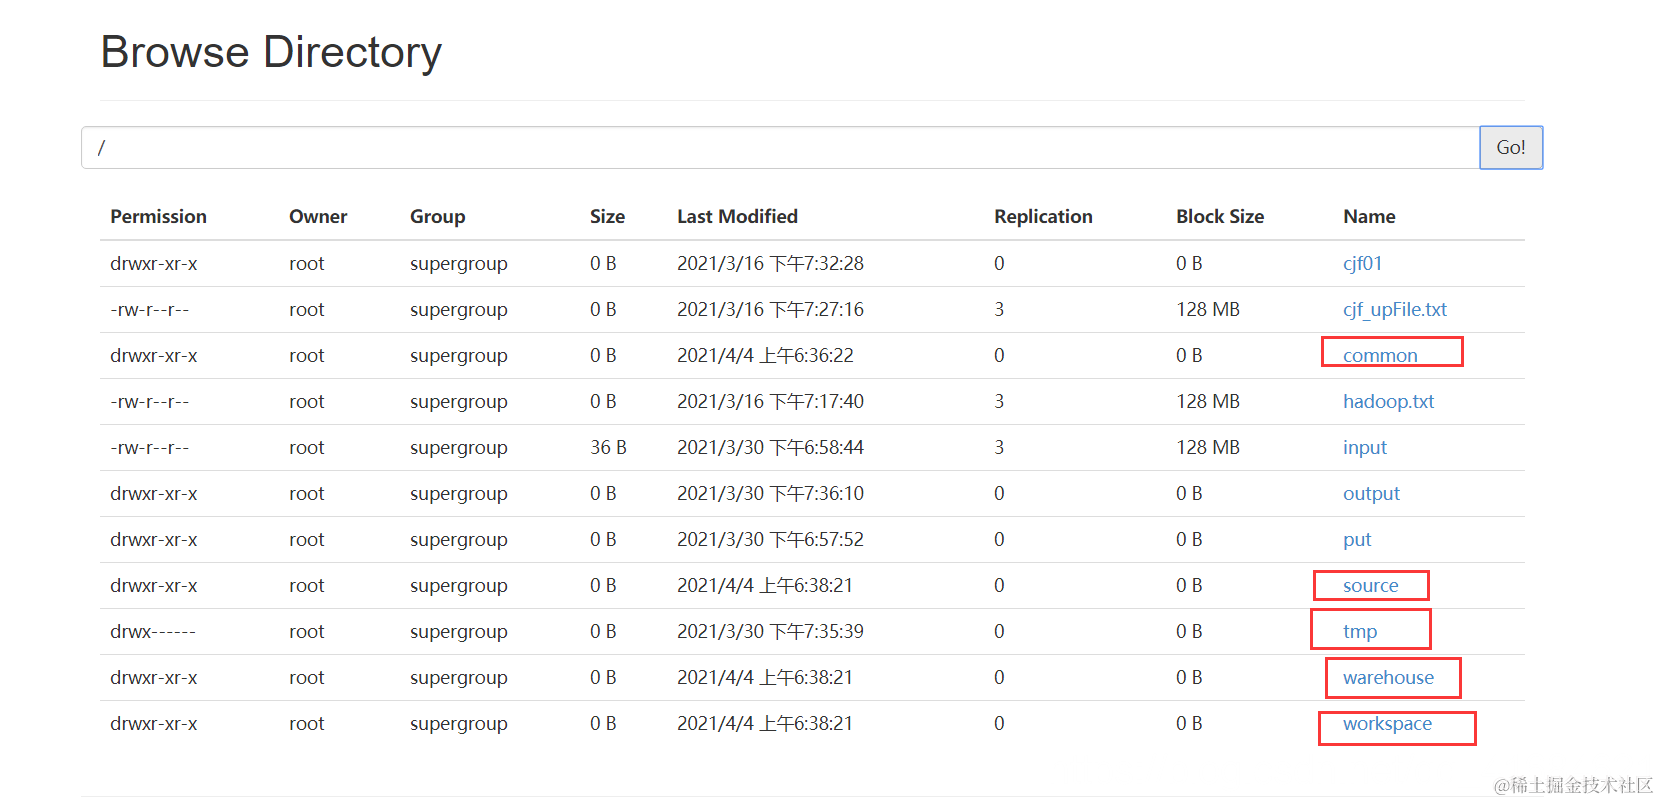The image size is (1660, 802).
Task: Select timestamp 2021/4/4 上午6:36:22
Action: [x=765, y=355]
